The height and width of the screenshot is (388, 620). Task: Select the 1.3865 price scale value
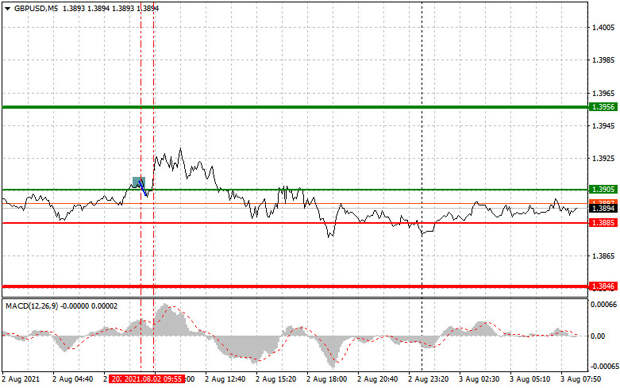pos(603,256)
